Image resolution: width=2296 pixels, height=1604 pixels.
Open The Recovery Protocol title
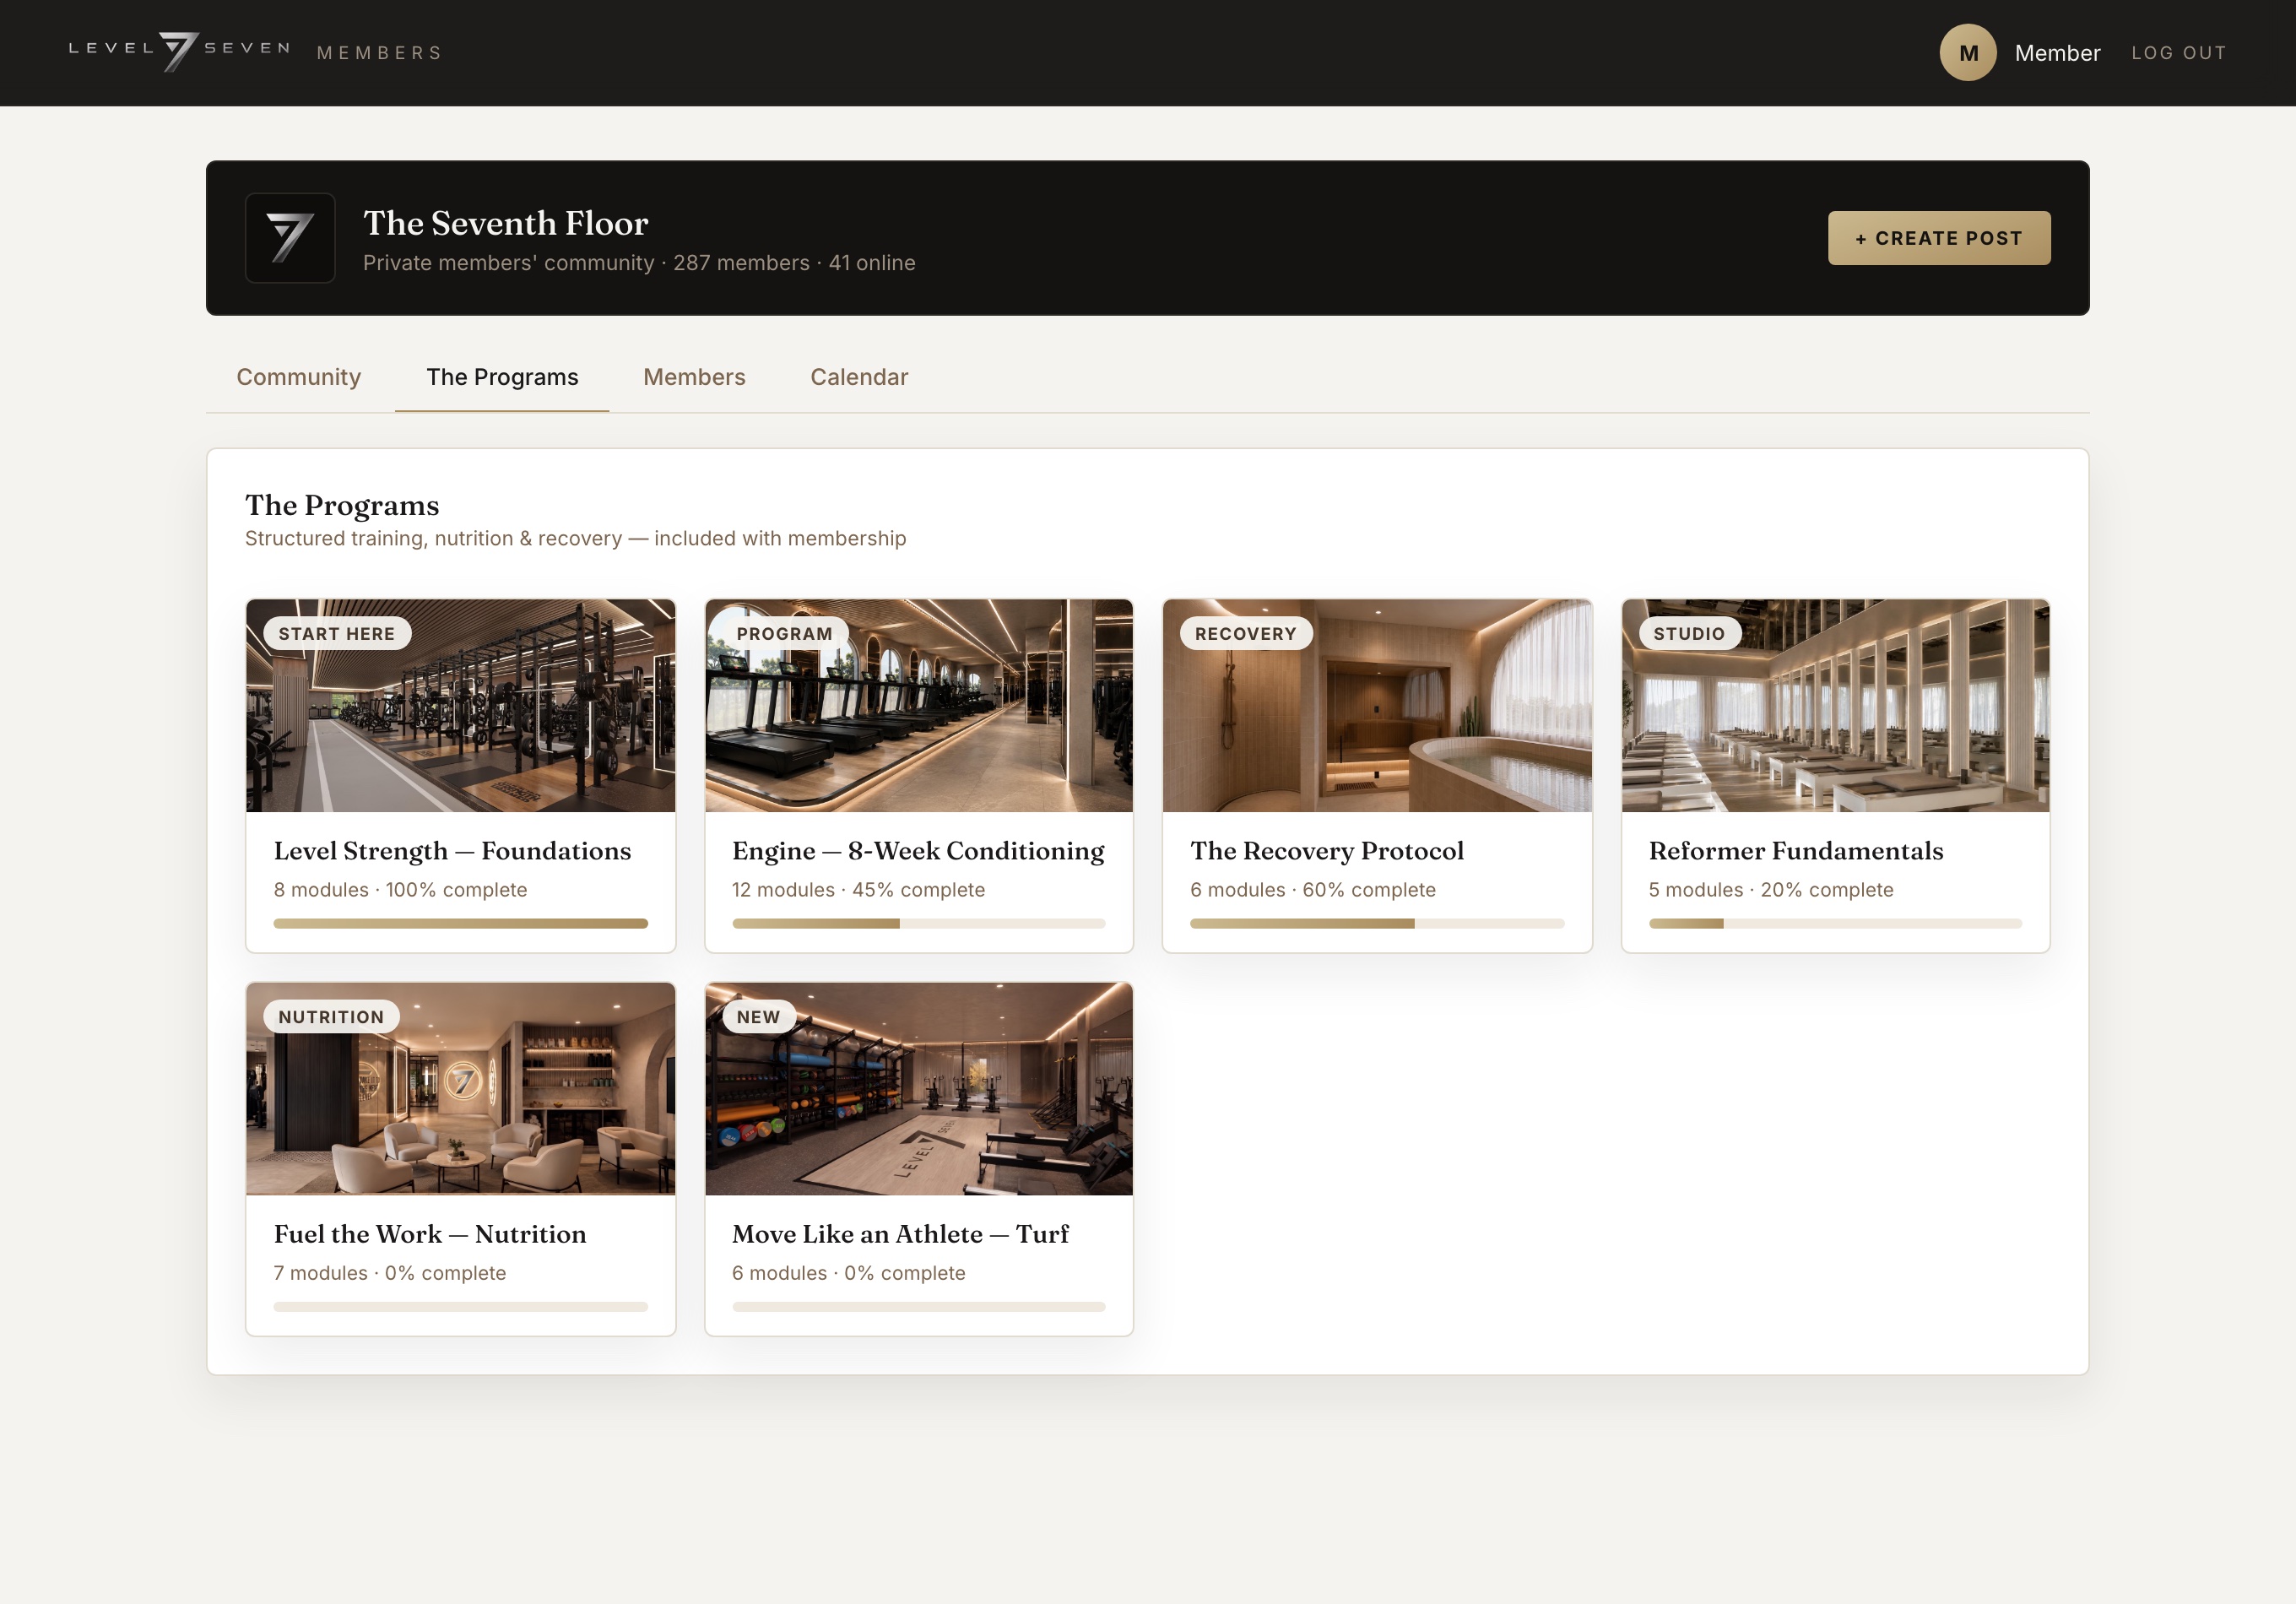pyautogui.click(x=1327, y=851)
